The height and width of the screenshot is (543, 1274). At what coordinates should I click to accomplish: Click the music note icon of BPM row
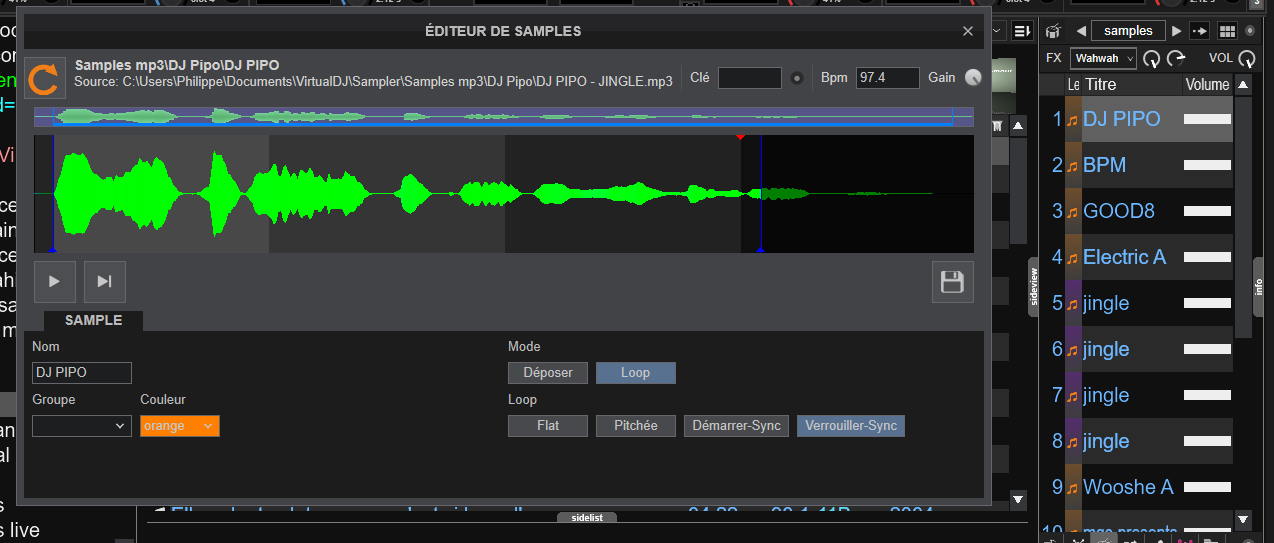pyautogui.click(x=1073, y=165)
